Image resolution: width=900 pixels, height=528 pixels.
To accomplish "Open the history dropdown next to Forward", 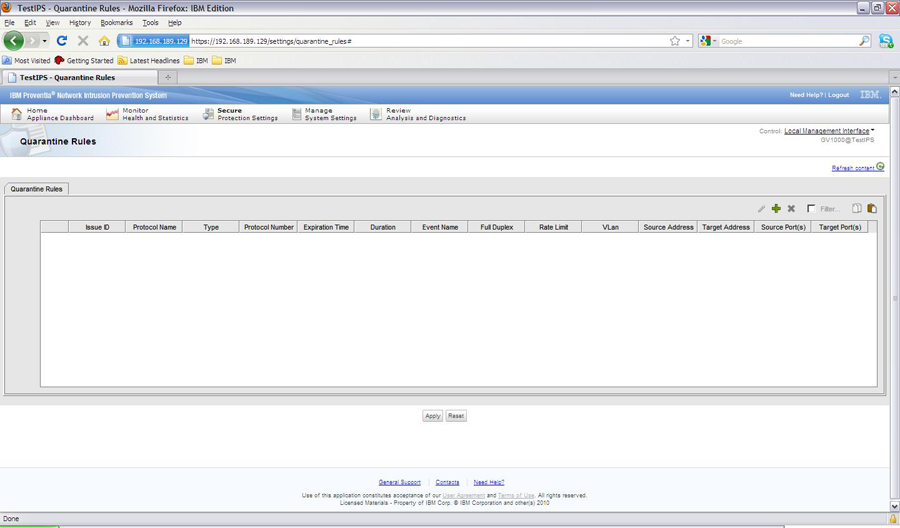I will click(45, 41).
